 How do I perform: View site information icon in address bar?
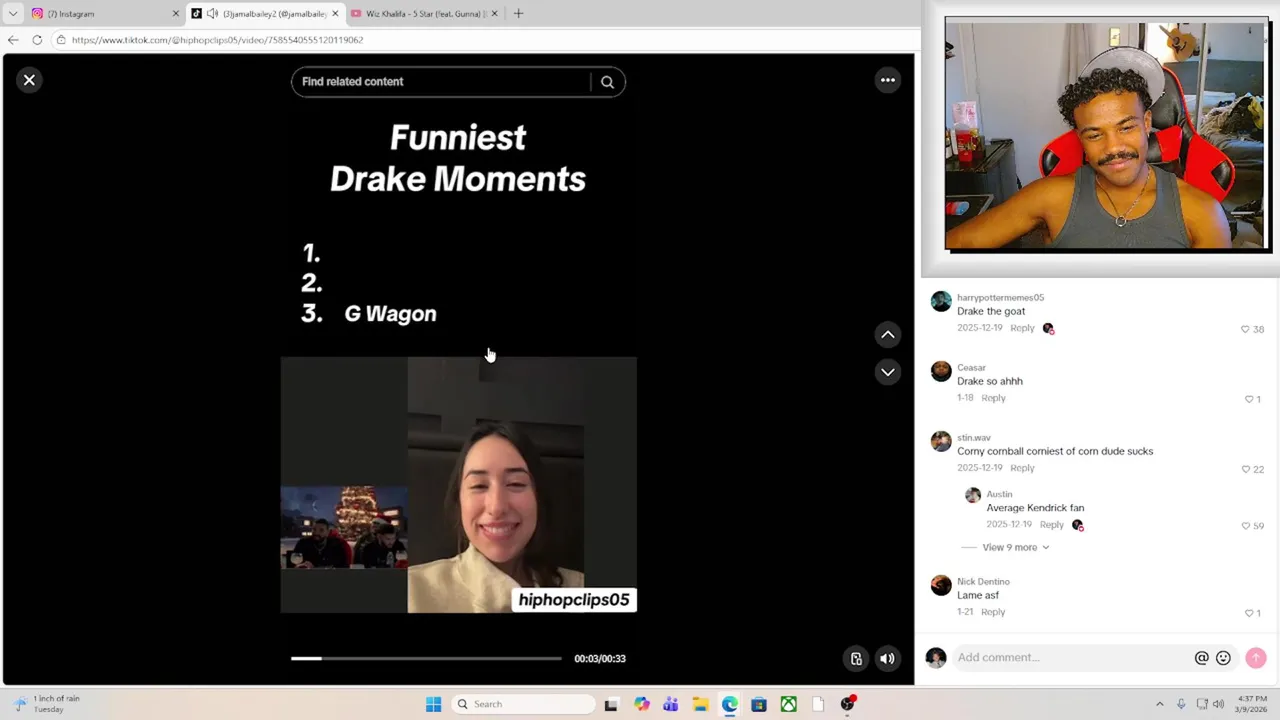pos(61,40)
